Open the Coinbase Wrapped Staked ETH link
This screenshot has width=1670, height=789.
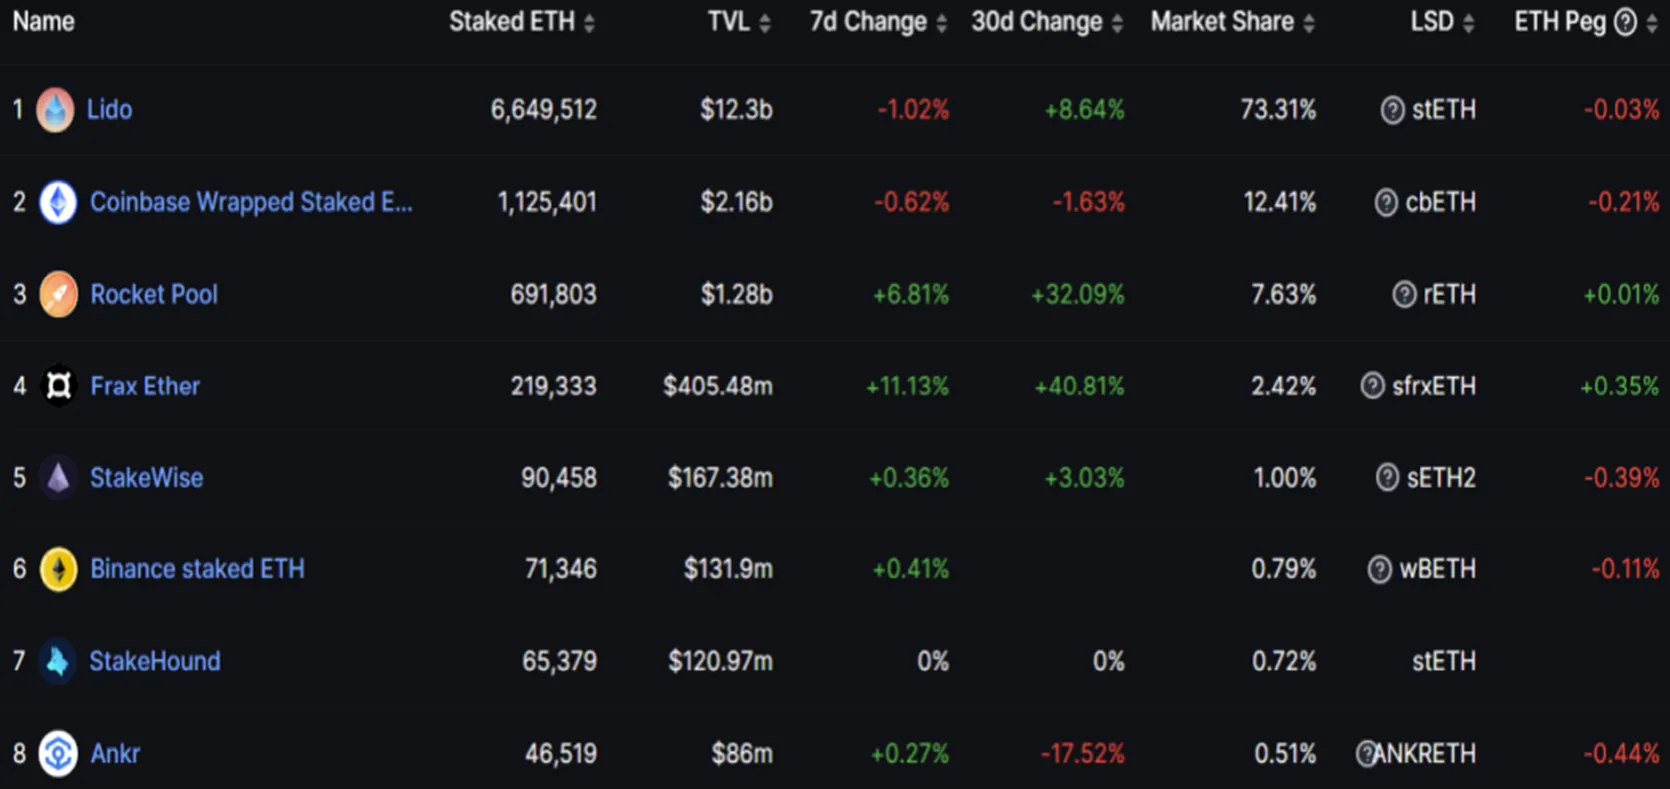pos(251,202)
